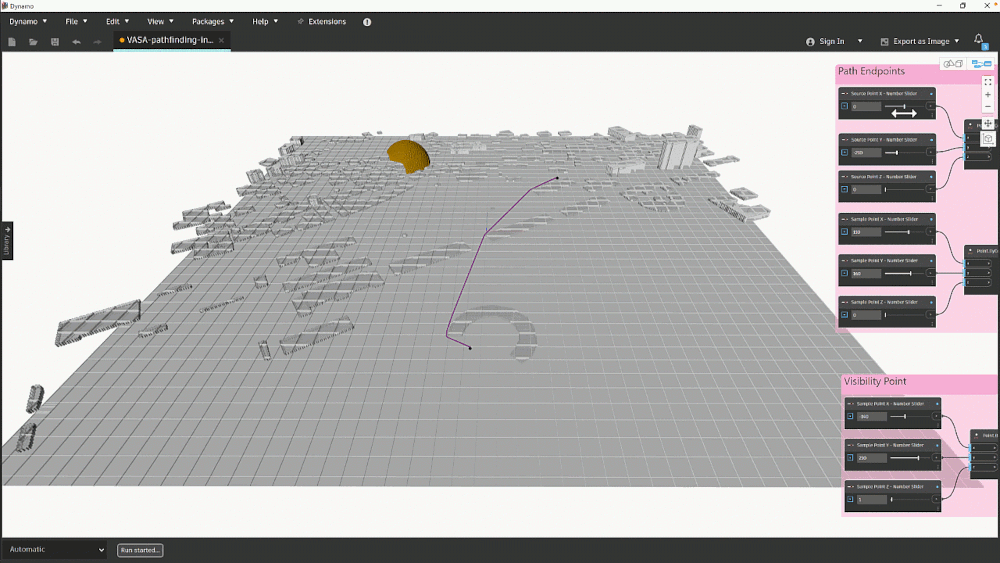Switch to the 3D background preview view
The height and width of the screenshot is (563, 1000).
tap(952, 64)
